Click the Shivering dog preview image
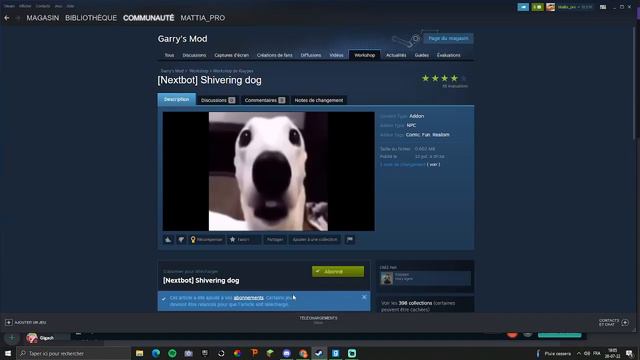640x360 pixels. click(269, 171)
